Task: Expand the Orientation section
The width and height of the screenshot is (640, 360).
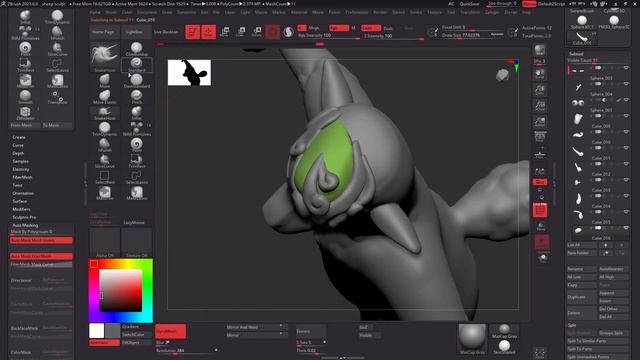Action: coord(23,193)
